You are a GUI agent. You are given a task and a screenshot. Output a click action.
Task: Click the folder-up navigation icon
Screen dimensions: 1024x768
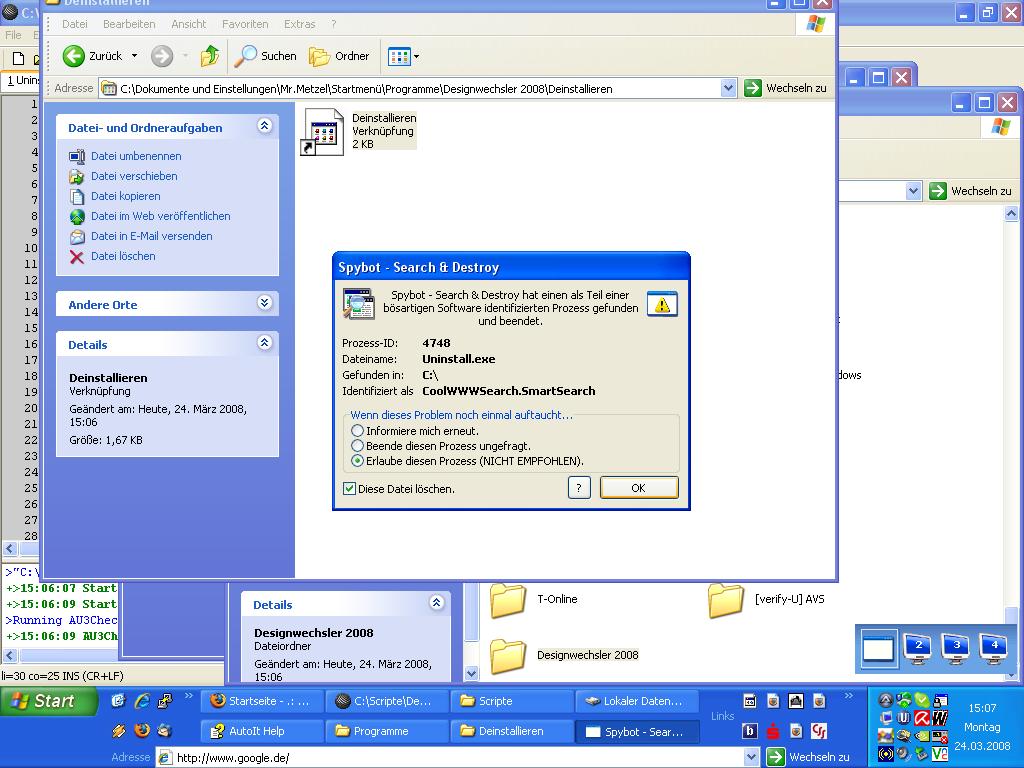point(210,56)
